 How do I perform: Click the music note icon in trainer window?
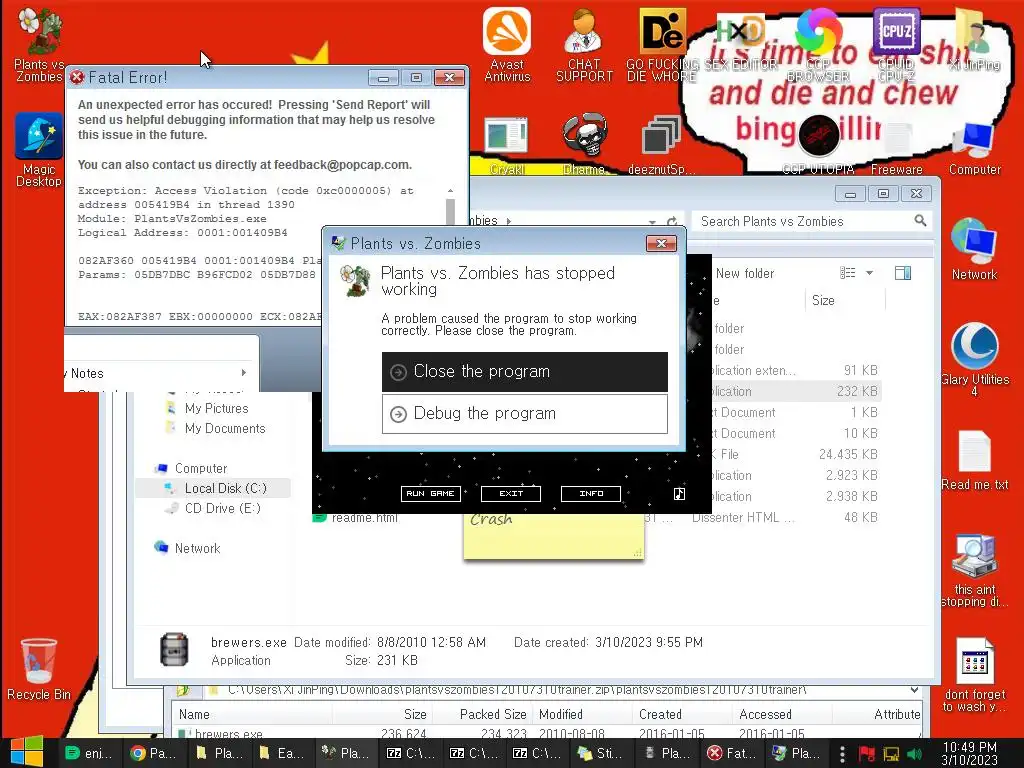click(x=679, y=494)
